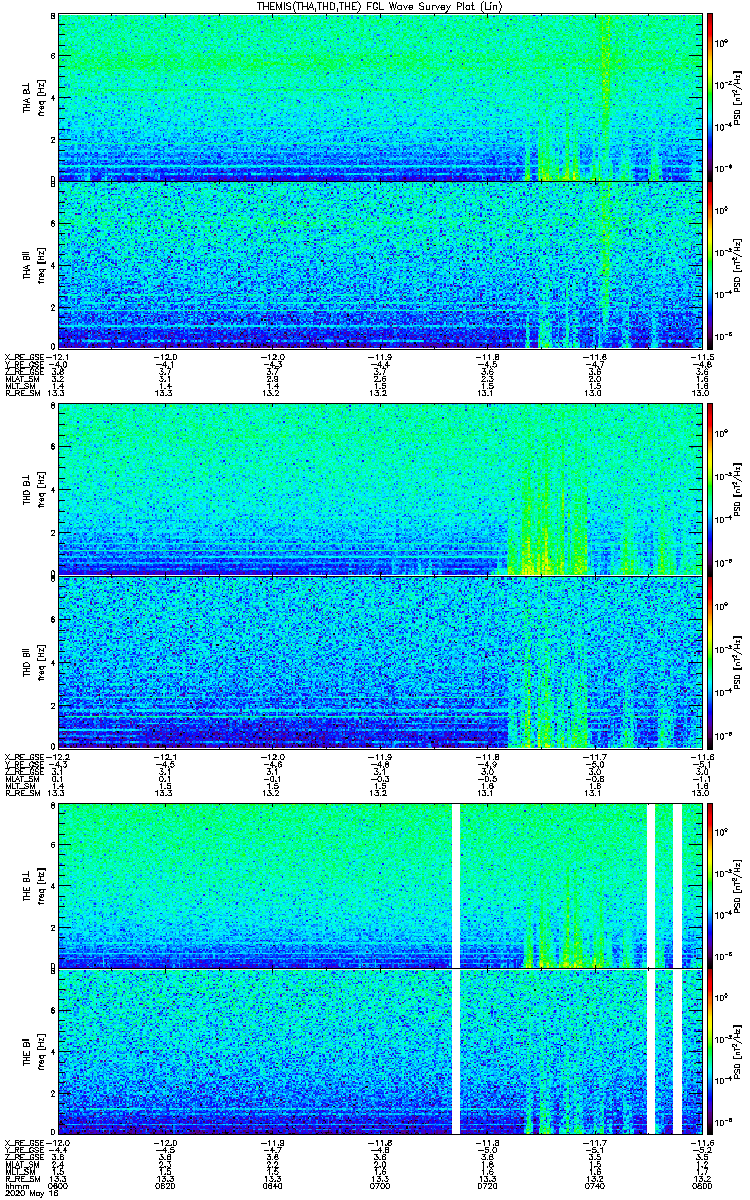Viewport: 750px width, 1200px height.
Task: Click the color bar beside THD B parallel panel
Action: 711,663
